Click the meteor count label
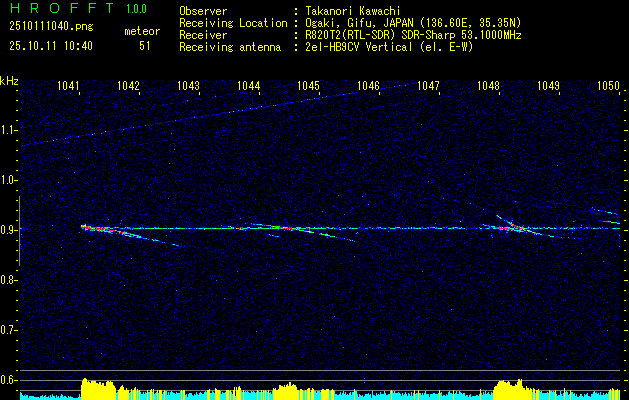Screen dimensions: 629x400 click(x=142, y=31)
